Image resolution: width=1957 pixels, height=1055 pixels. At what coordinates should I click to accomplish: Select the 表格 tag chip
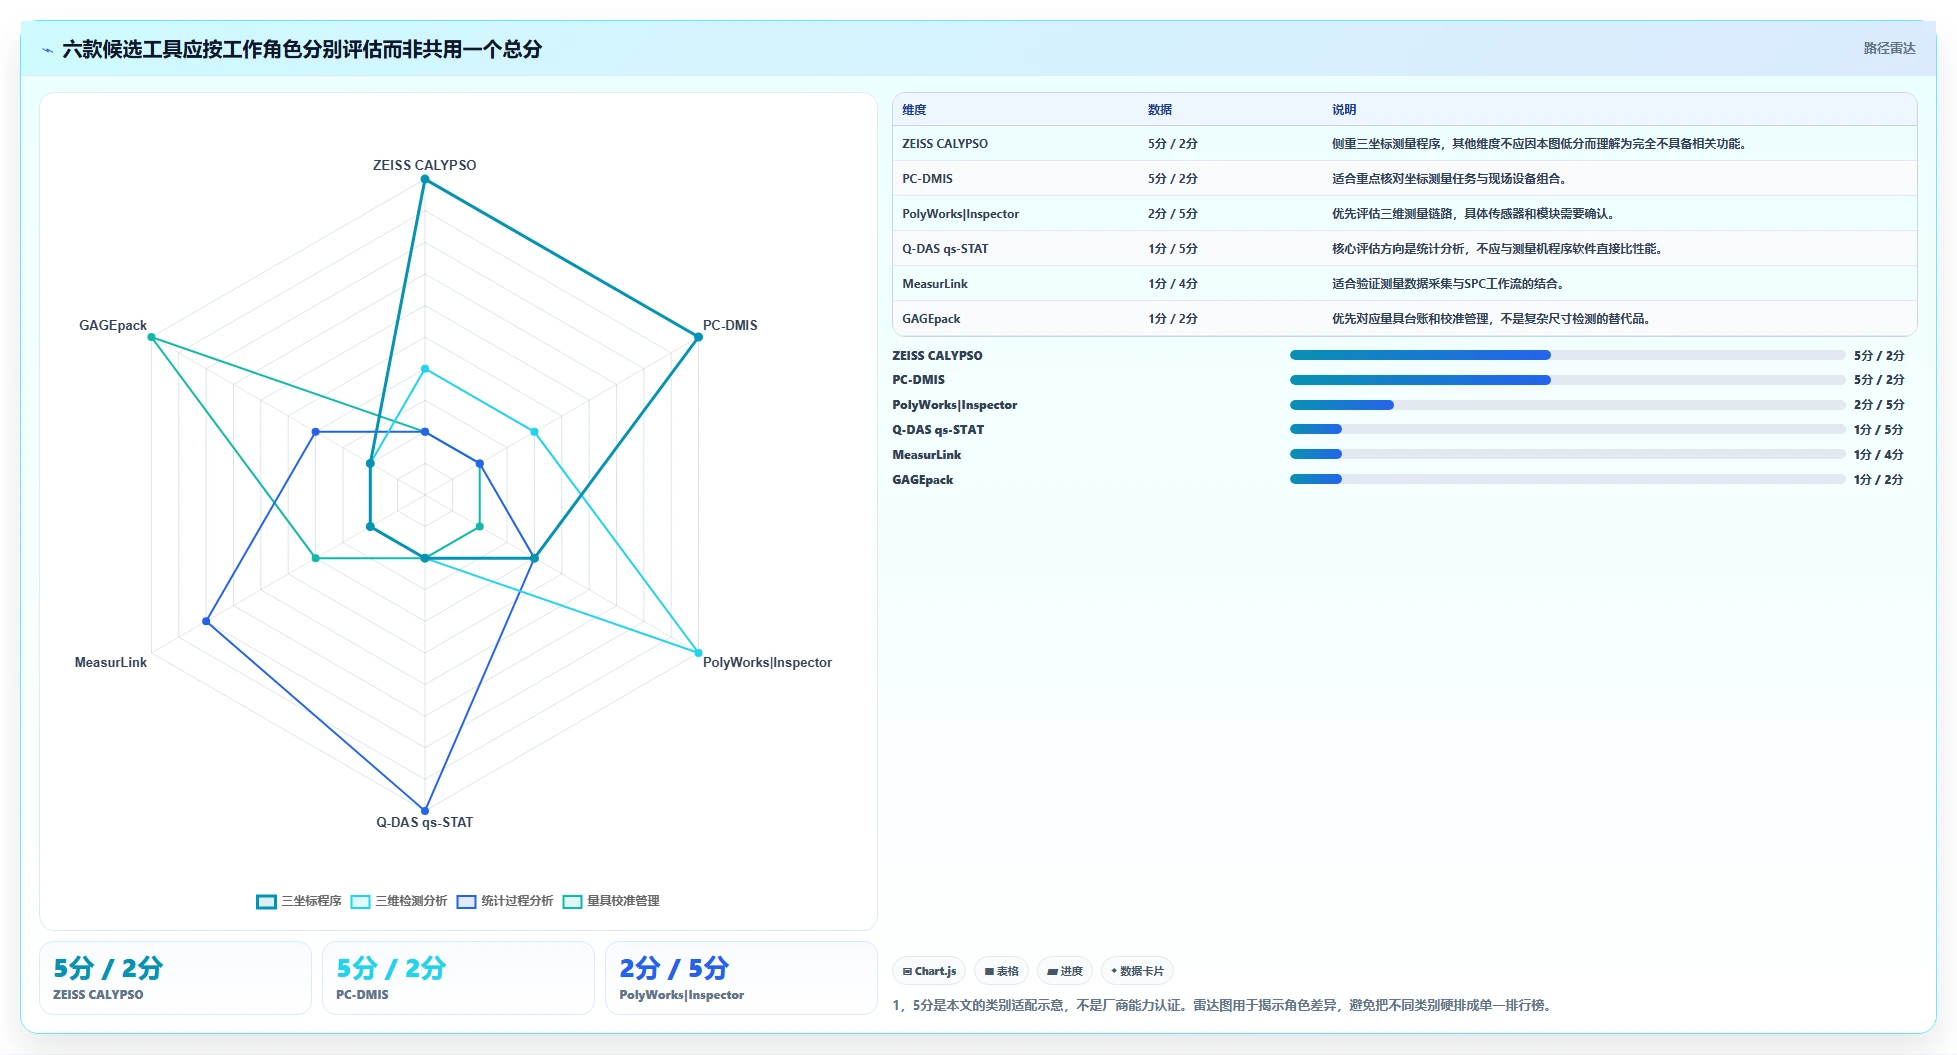(x=1001, y=971)
